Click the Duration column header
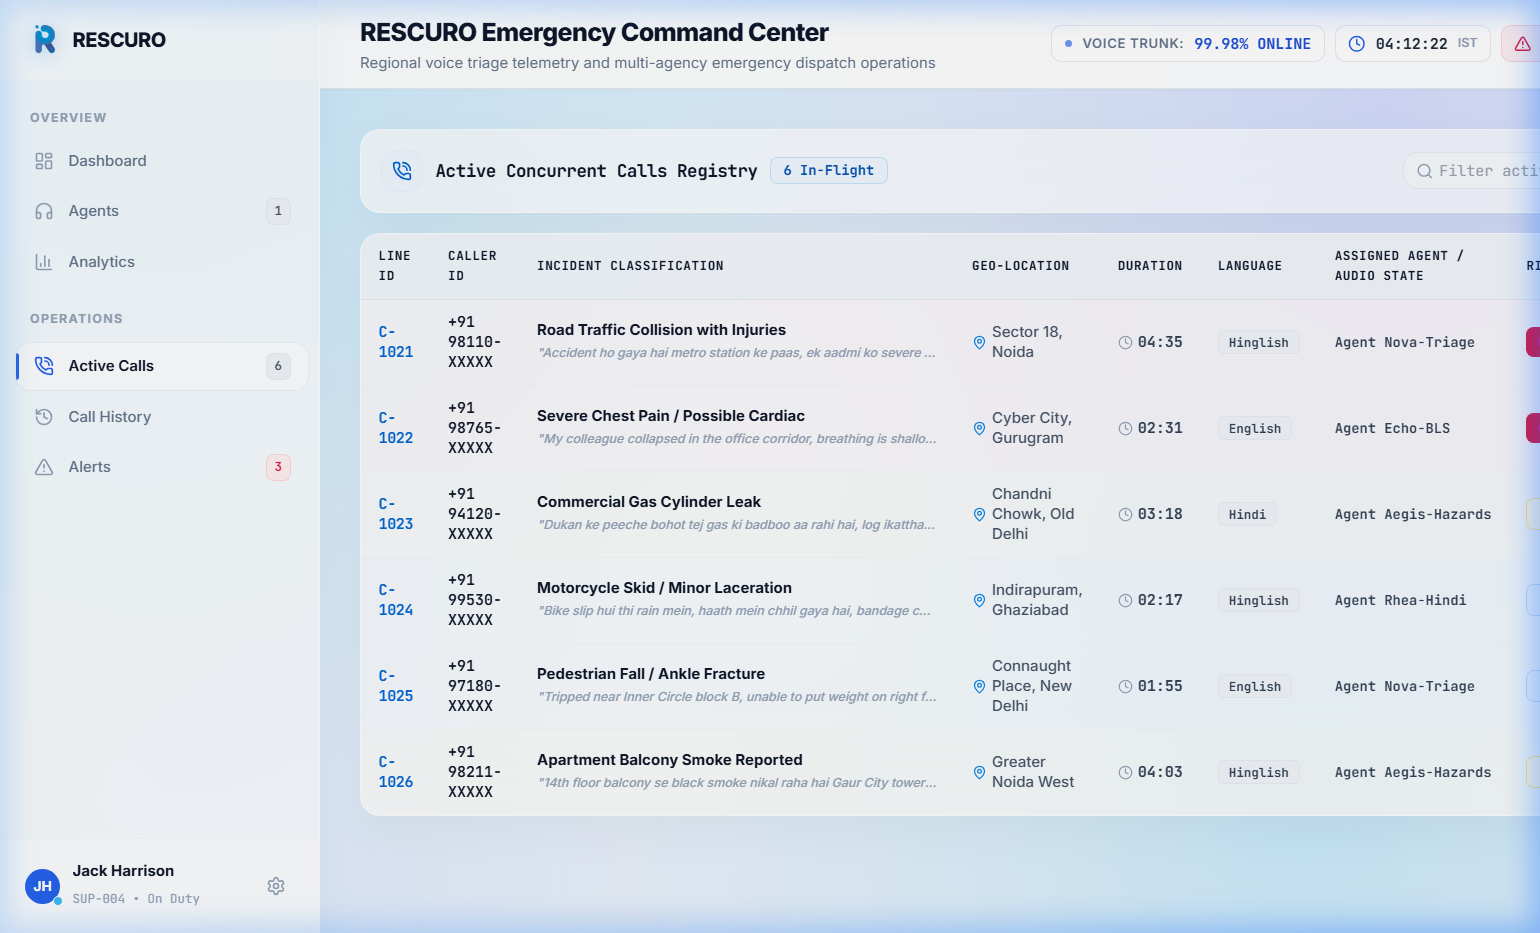 click(x=1150, y=266)
